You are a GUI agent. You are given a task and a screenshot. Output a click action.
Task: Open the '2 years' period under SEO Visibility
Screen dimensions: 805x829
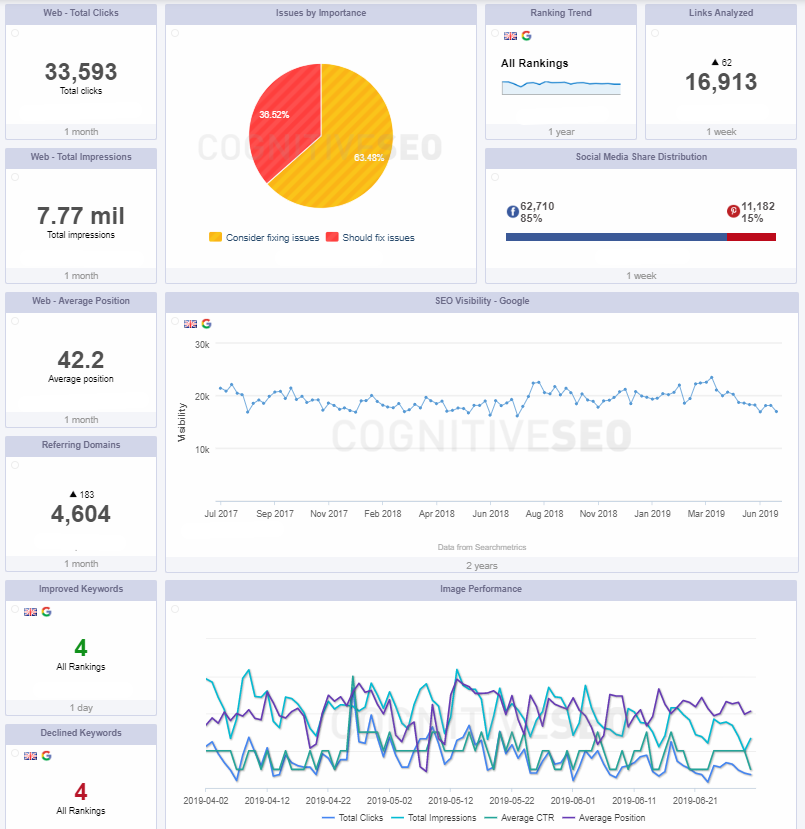pyautogui.click(x=481, y=565)
